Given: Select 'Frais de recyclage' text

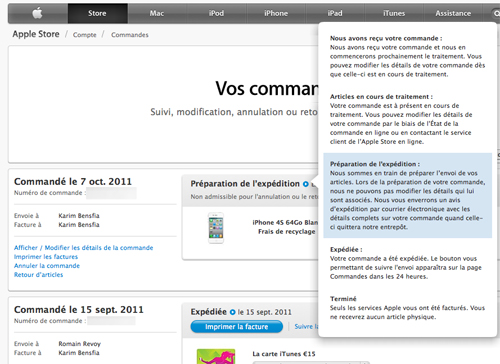Looking at the screenshot, I should point(287,231).
